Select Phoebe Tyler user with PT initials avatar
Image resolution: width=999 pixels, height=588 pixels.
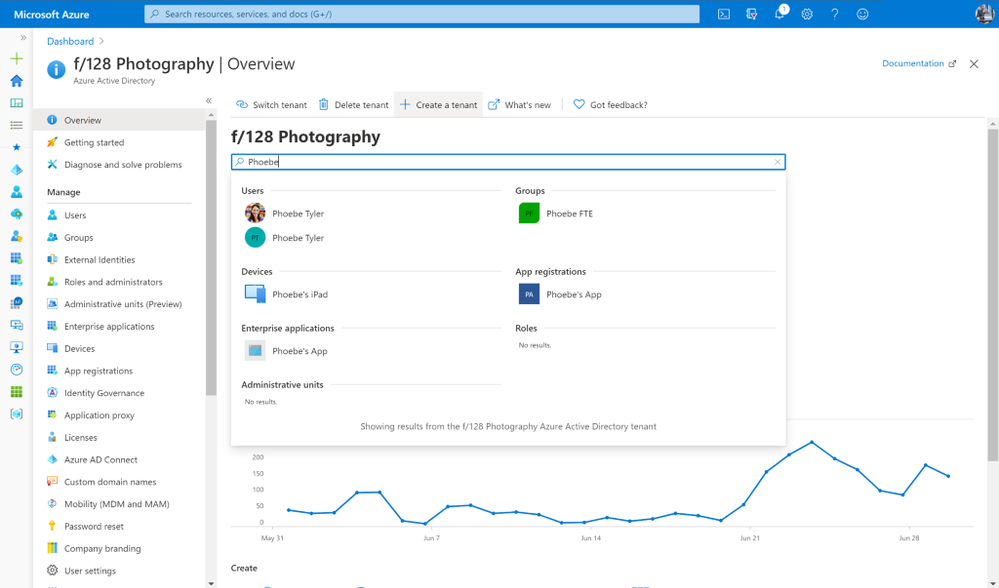point(285,238)
